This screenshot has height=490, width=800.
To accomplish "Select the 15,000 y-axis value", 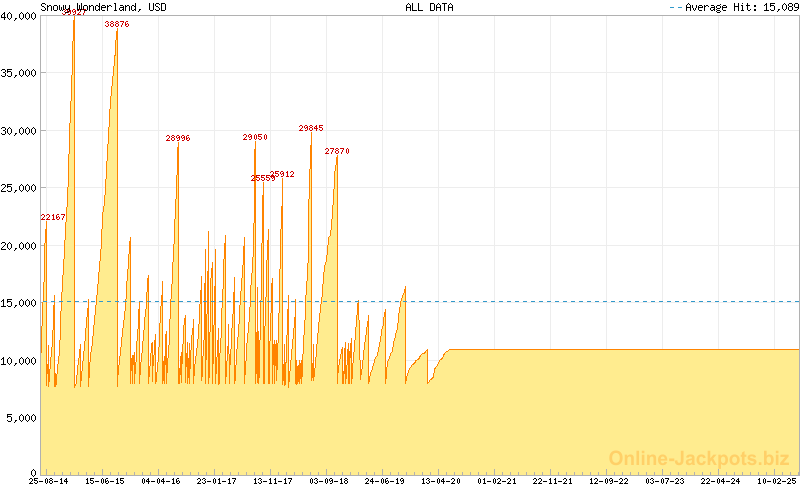I will point(19,302).
